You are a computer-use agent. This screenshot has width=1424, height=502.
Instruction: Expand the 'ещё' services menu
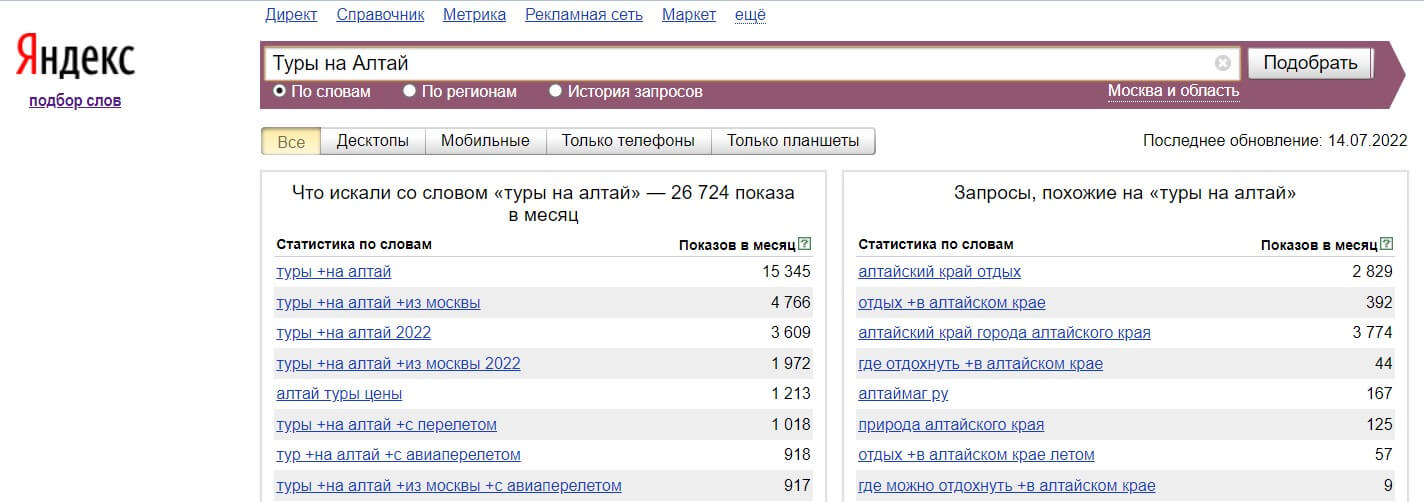[x=750, y=14]
